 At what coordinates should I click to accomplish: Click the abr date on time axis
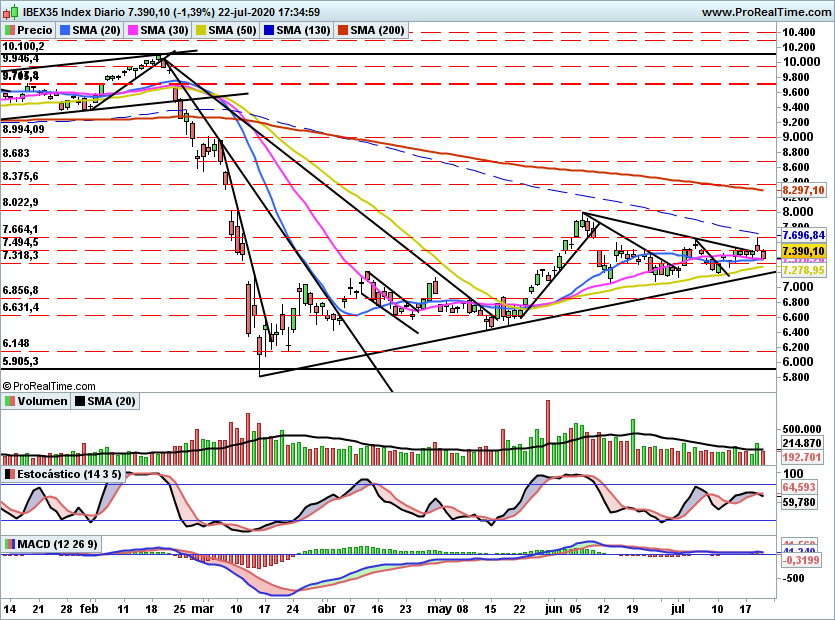pyautogui.click(x=326, y=609)
